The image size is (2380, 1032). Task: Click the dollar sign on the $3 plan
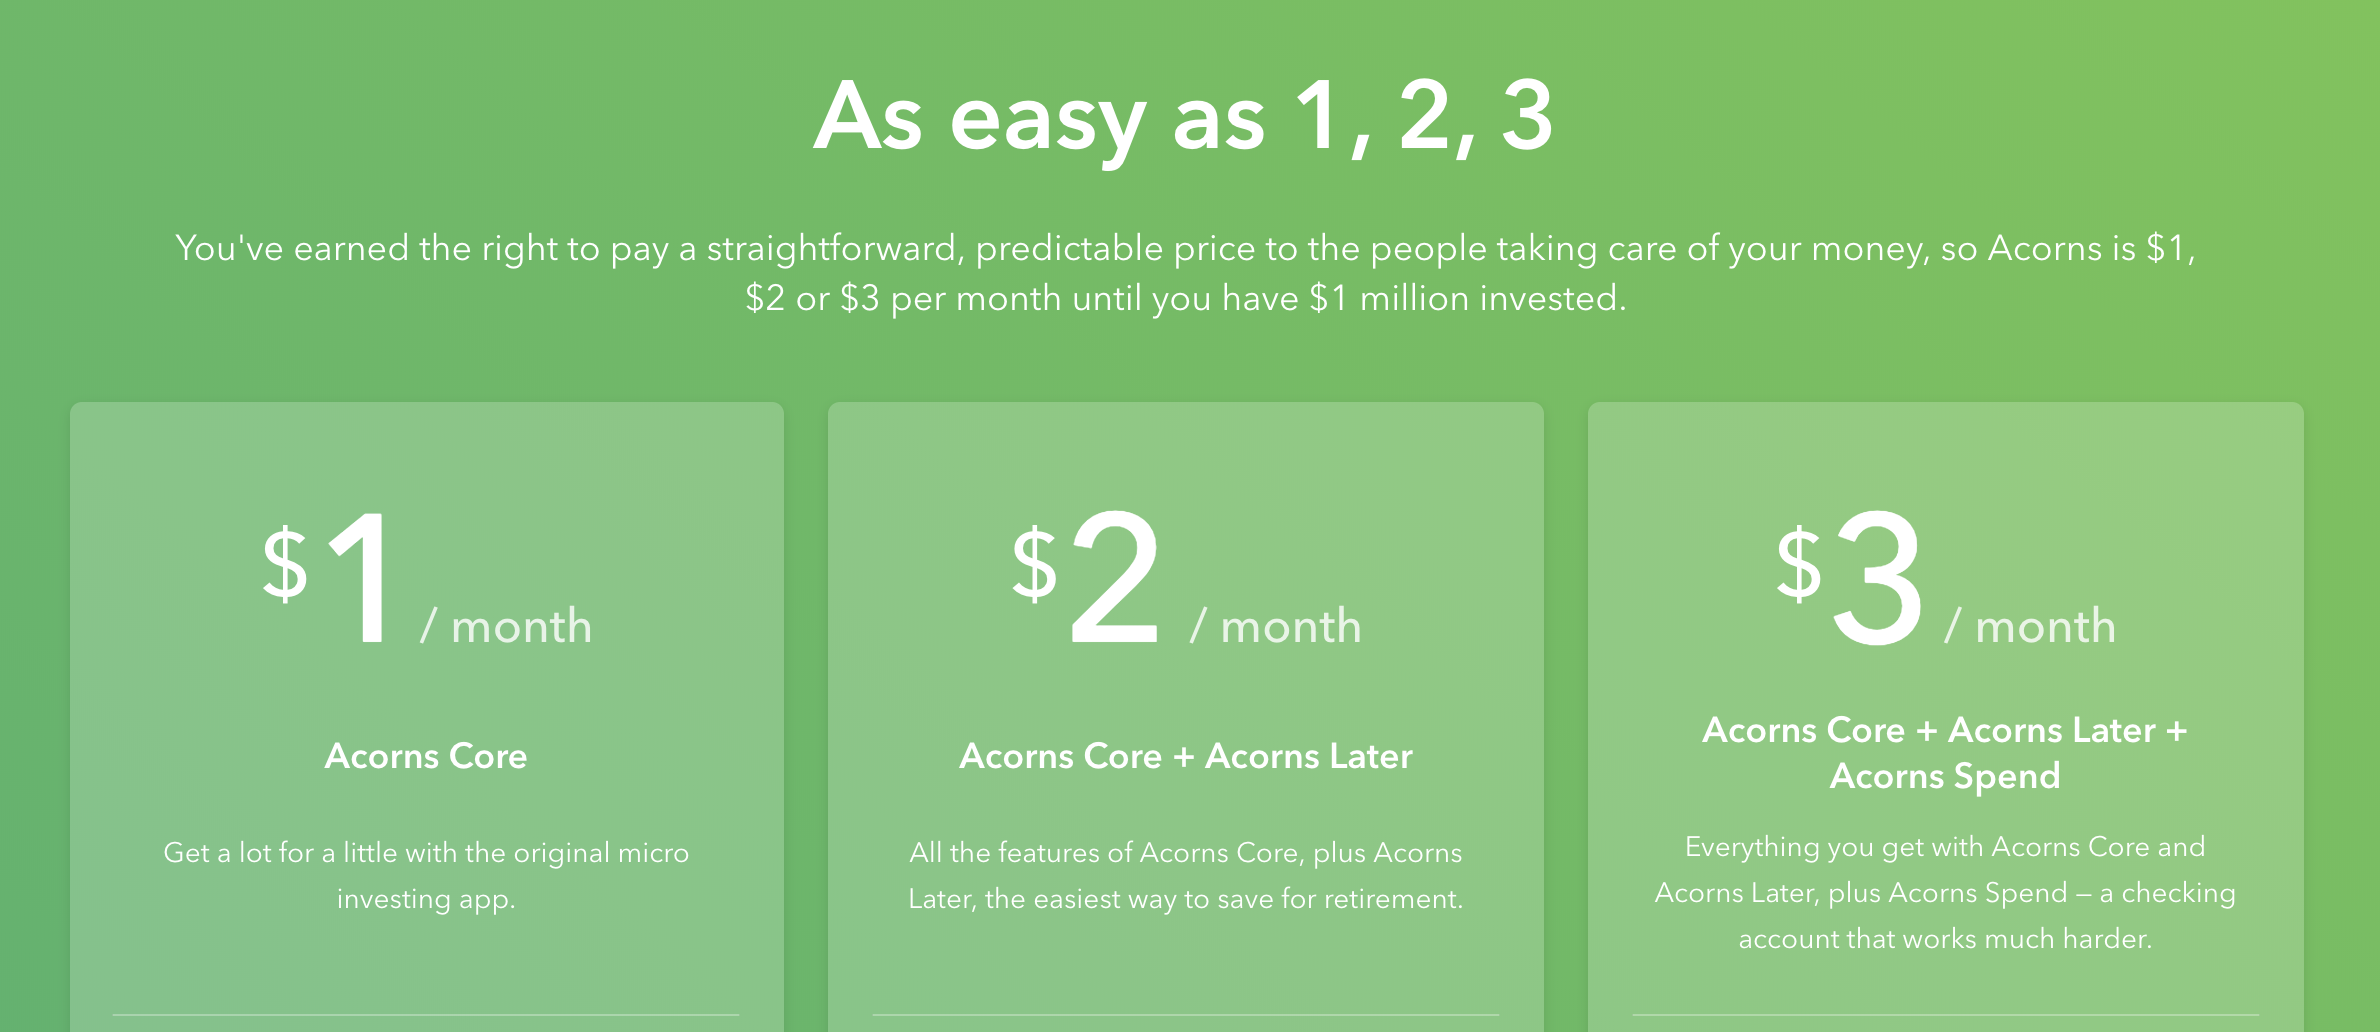(x=1799, y=565)
